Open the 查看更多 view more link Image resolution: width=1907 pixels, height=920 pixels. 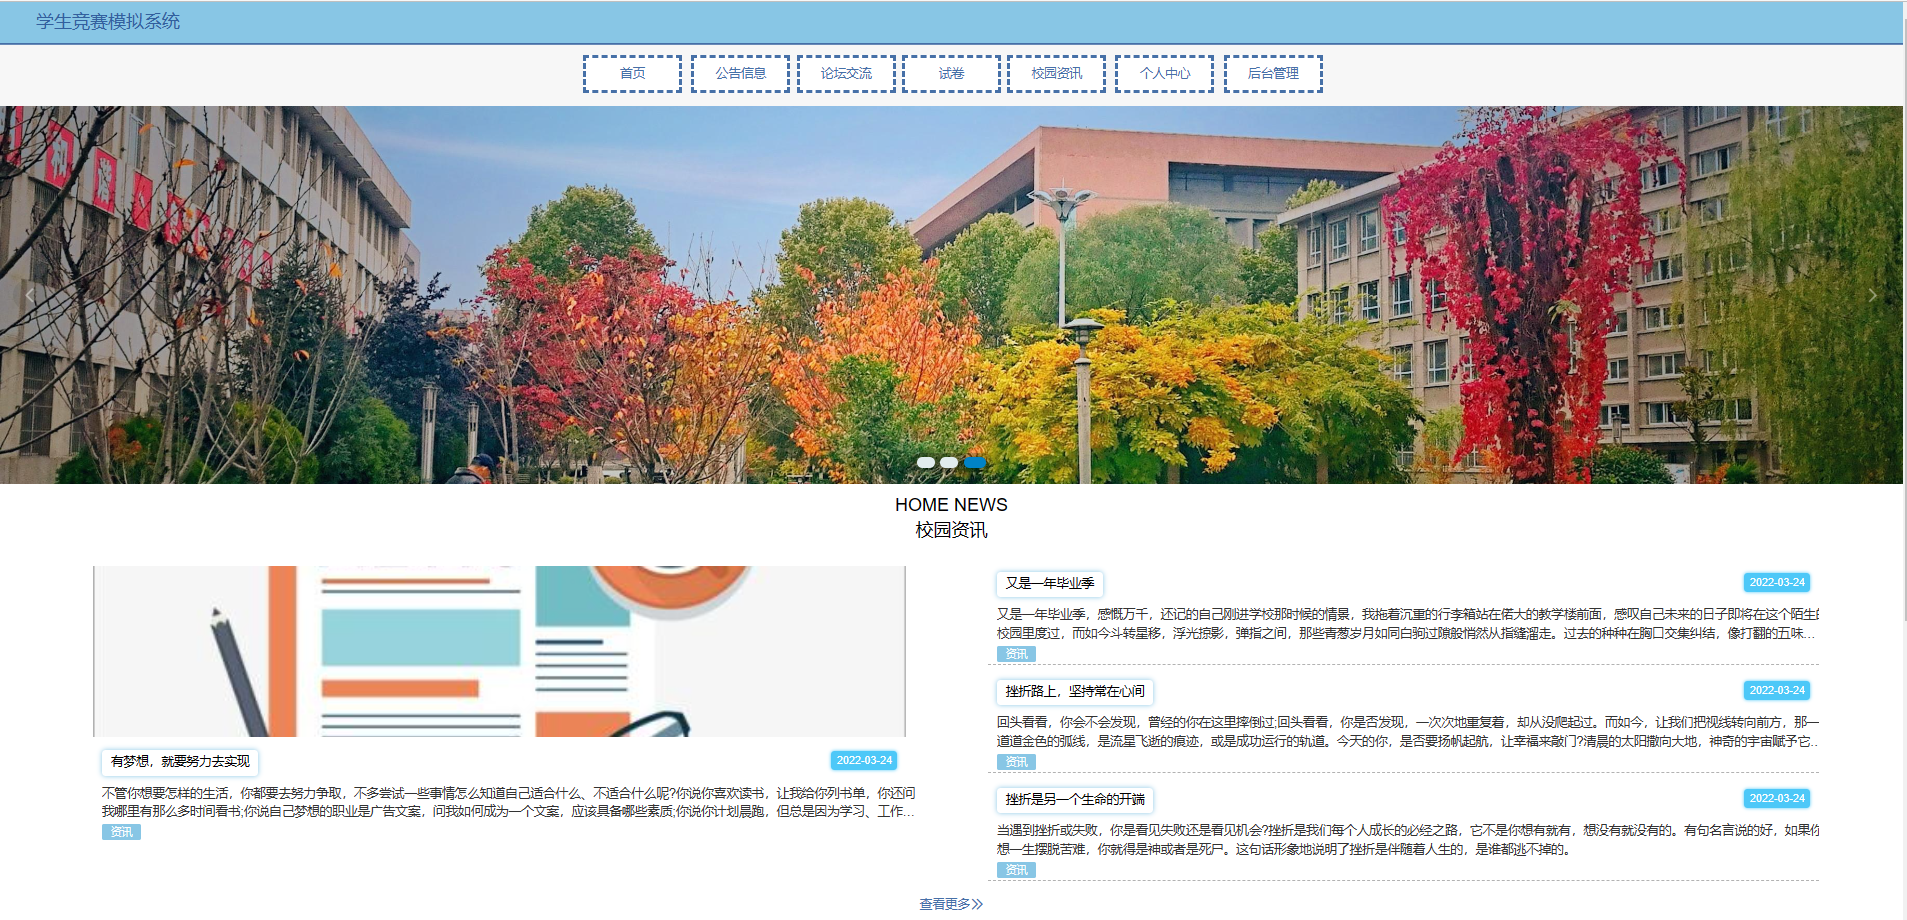coord(950,903)
